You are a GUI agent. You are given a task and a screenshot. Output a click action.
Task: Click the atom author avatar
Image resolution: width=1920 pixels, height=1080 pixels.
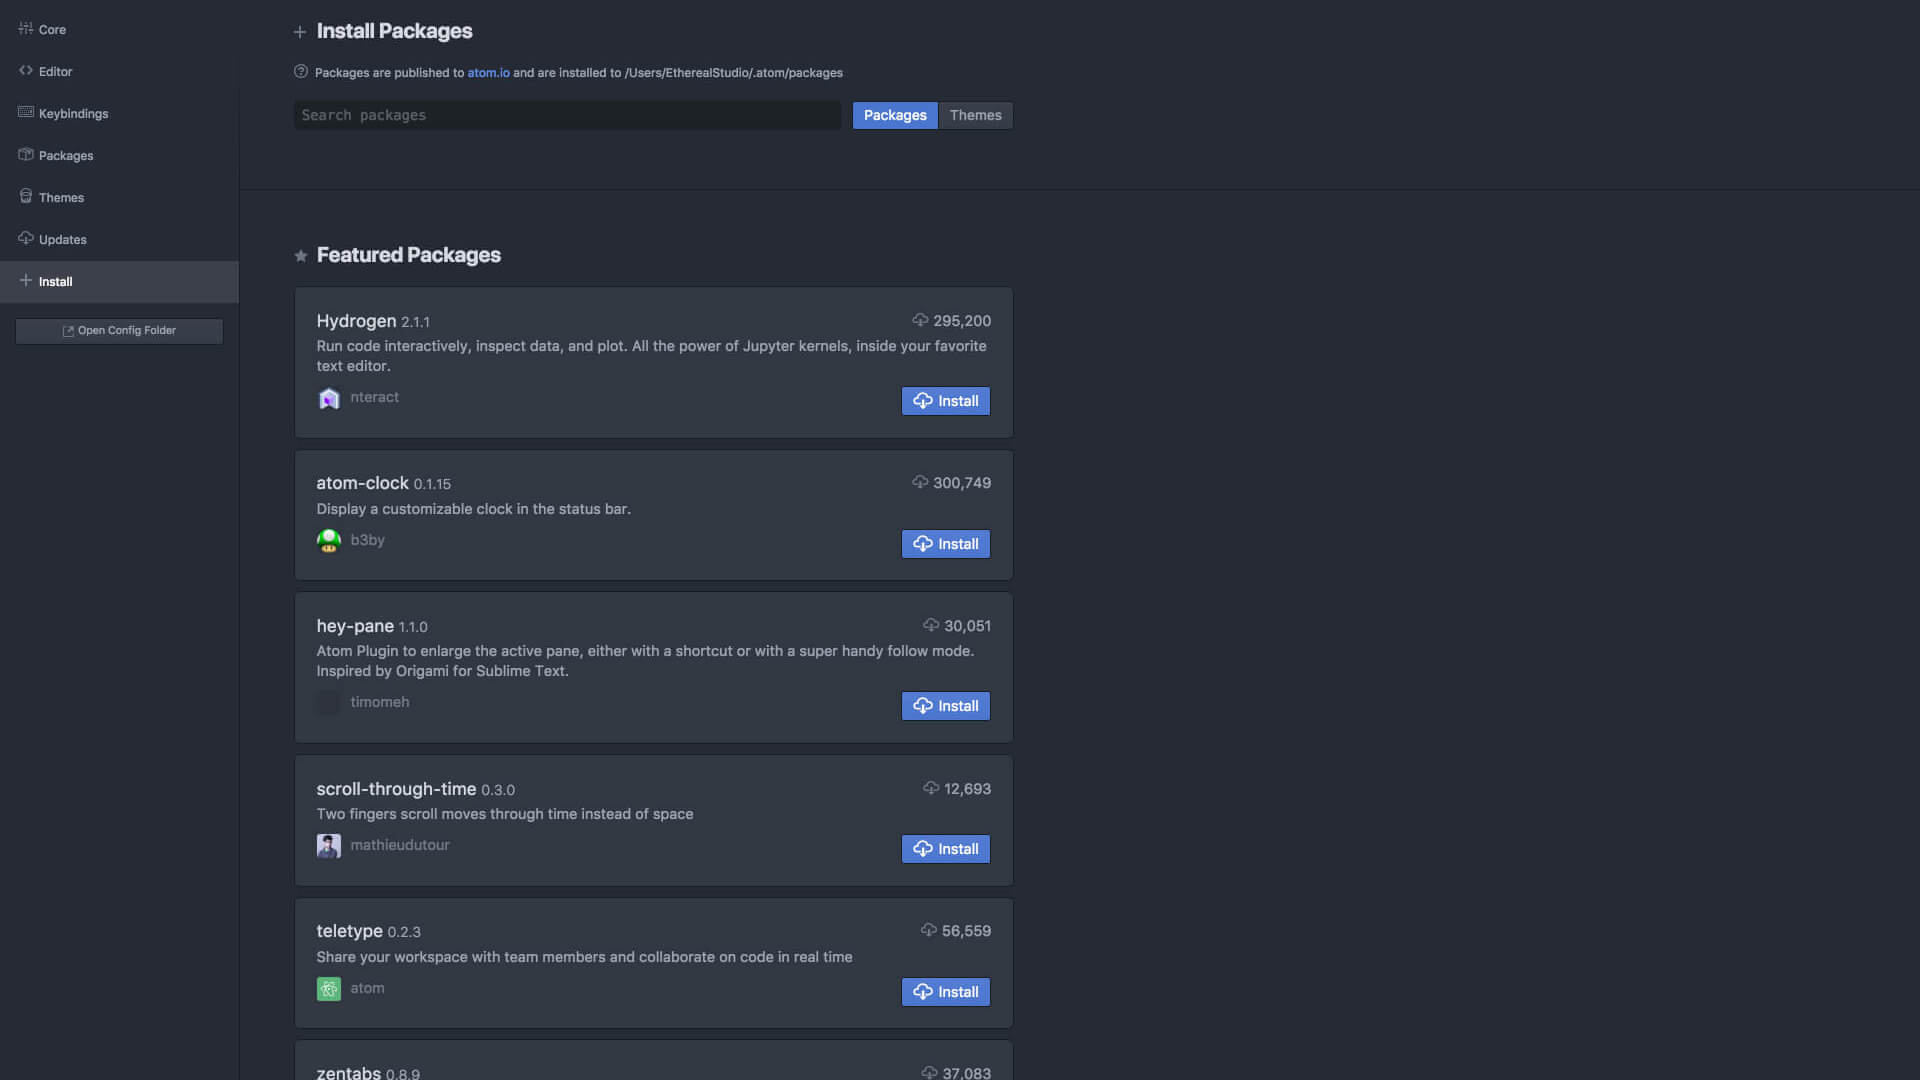tap(329, 989)
